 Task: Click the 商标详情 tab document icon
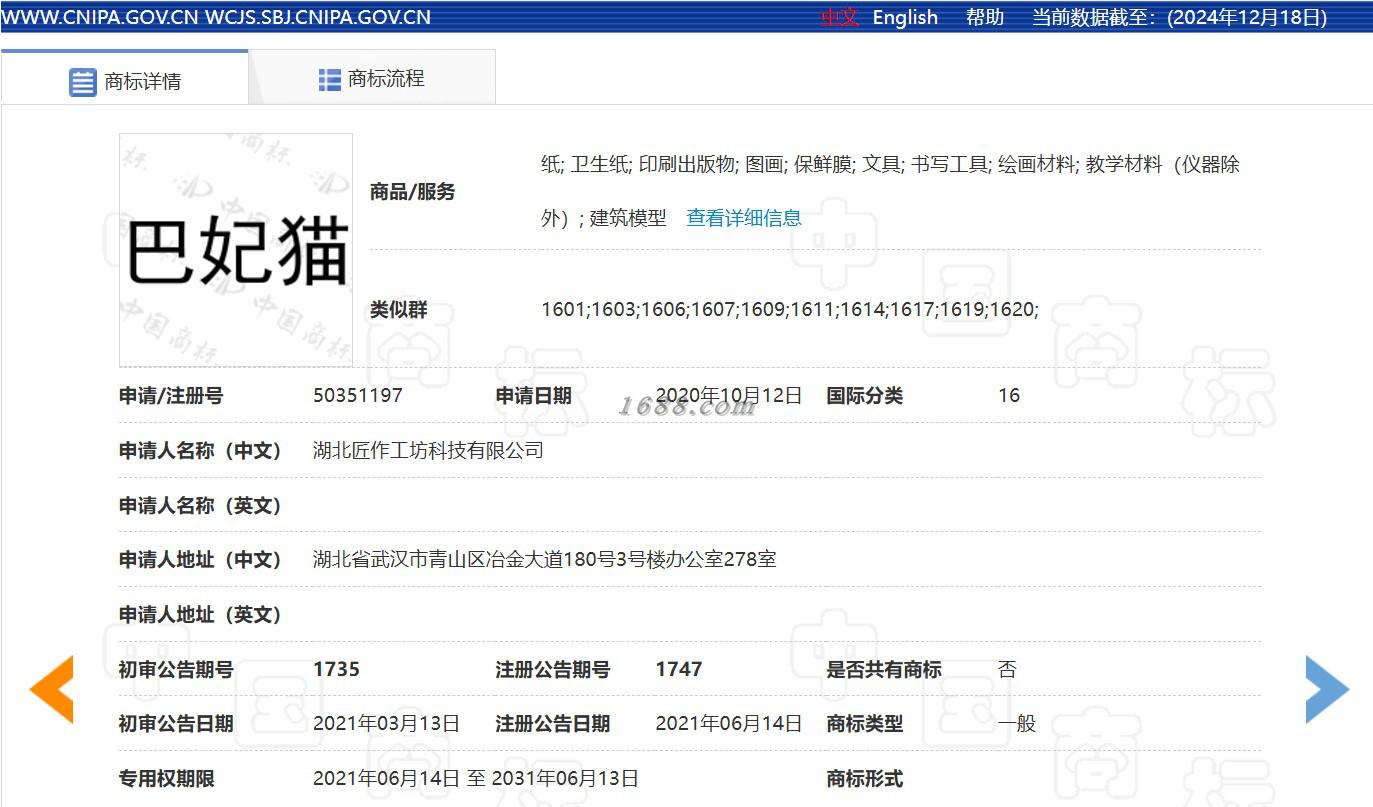(82, 82)
